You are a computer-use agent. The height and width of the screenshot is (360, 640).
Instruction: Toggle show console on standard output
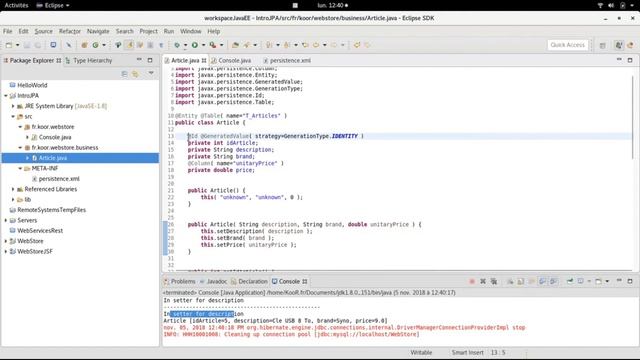pos(542,281)
